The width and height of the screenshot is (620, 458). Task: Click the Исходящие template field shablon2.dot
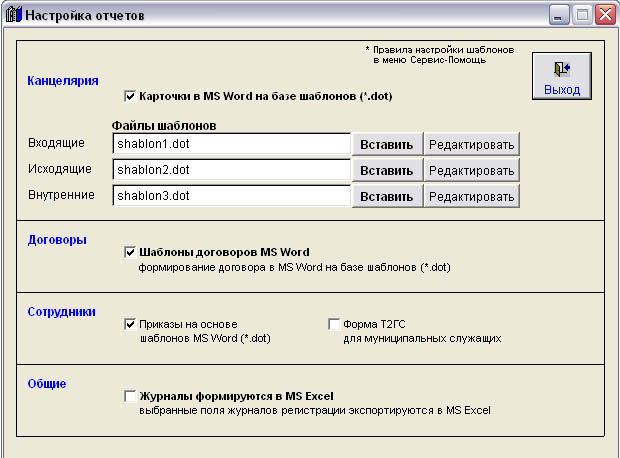(x=231, y=170)
